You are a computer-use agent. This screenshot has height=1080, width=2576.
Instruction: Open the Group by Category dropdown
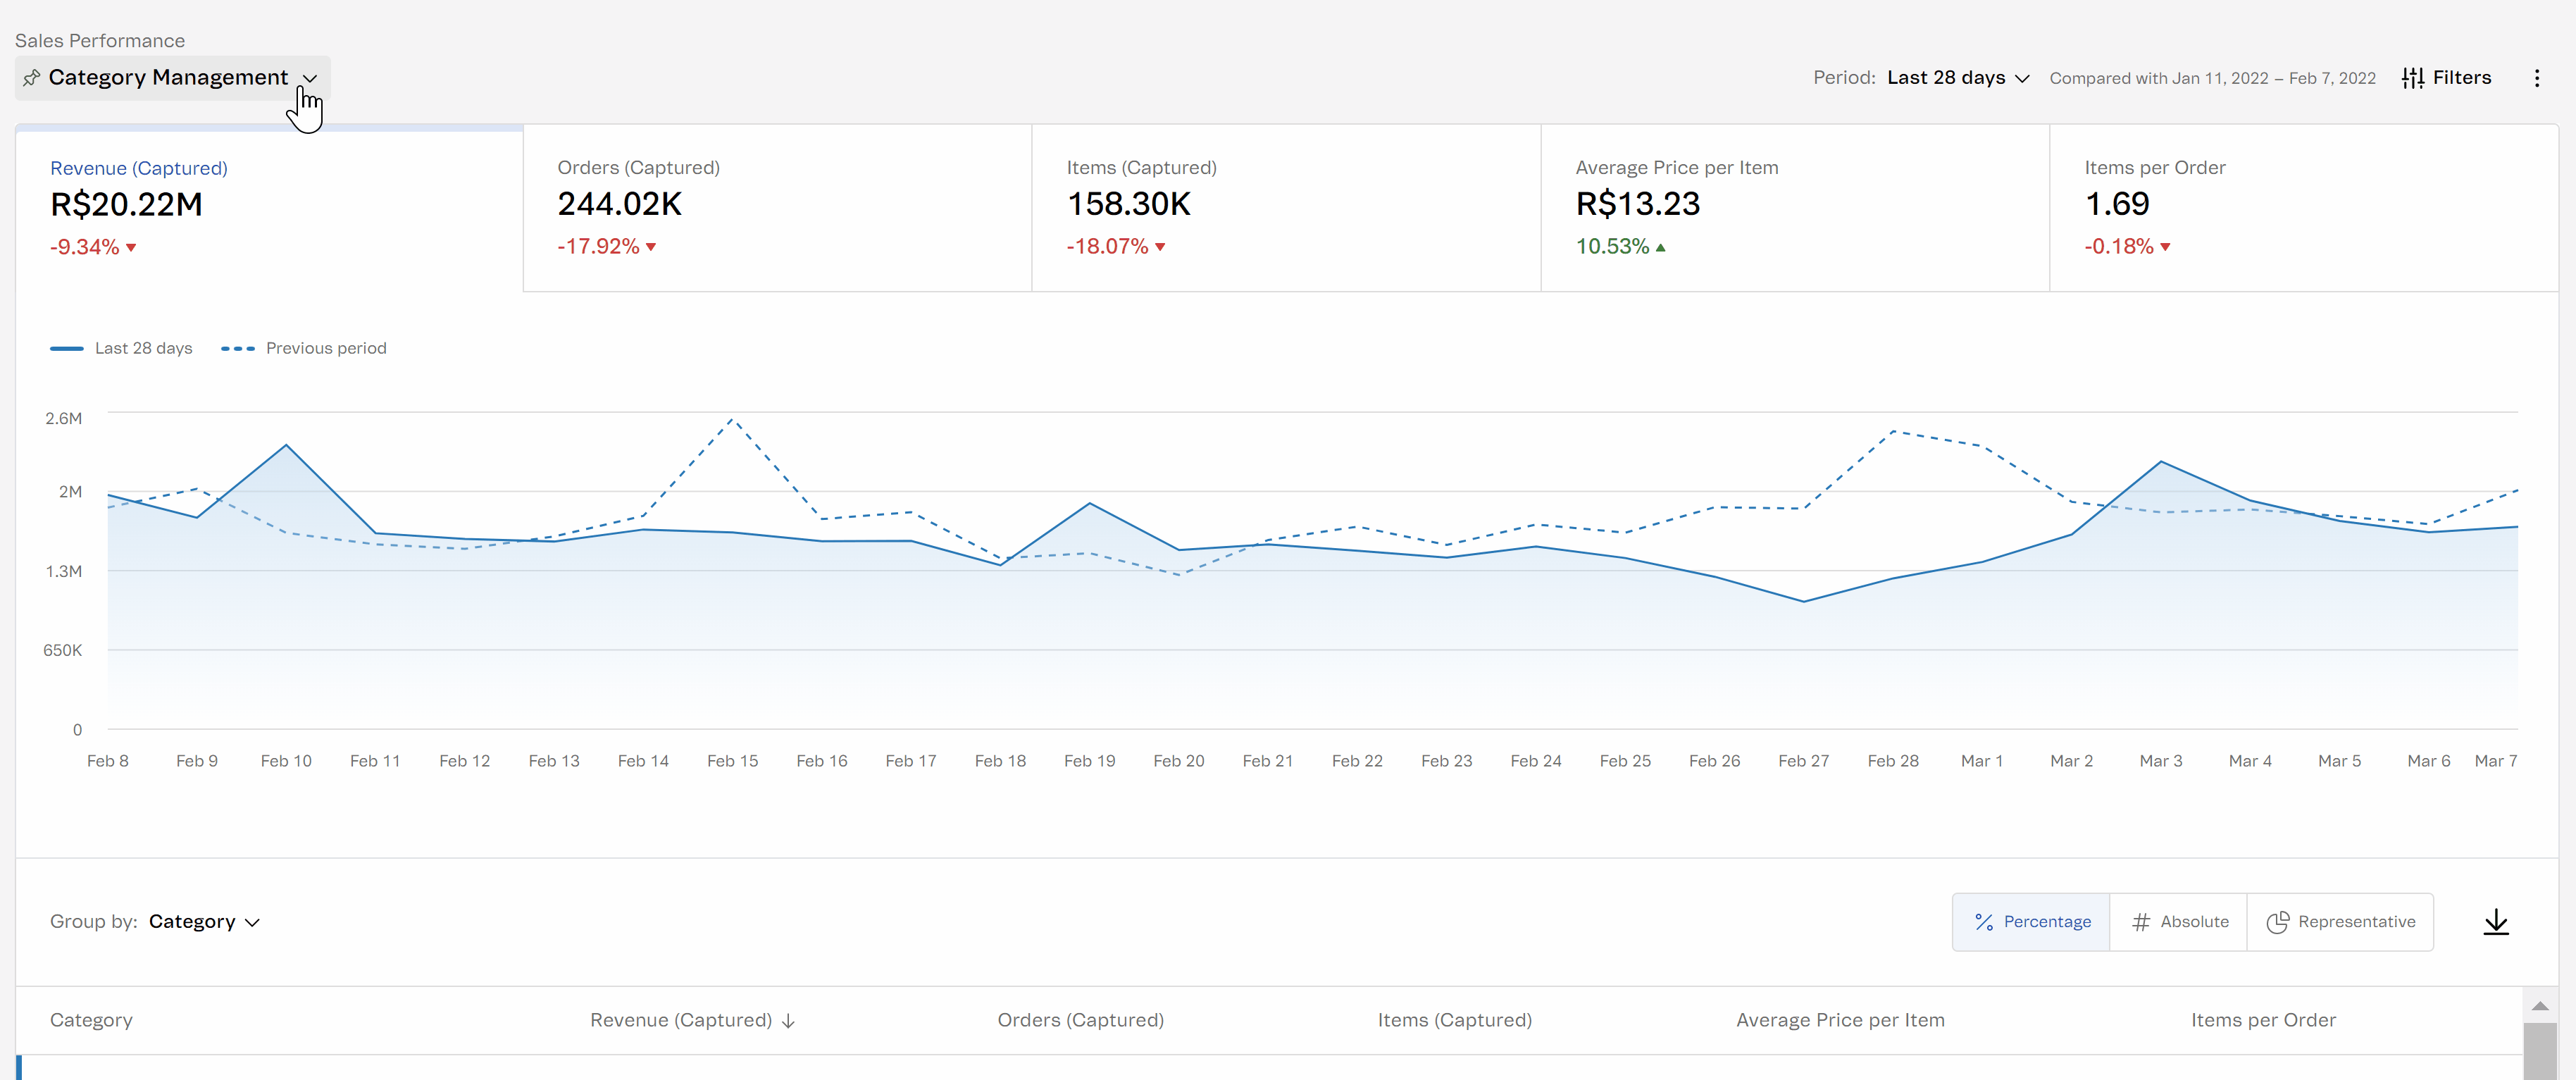pos(204,922)
